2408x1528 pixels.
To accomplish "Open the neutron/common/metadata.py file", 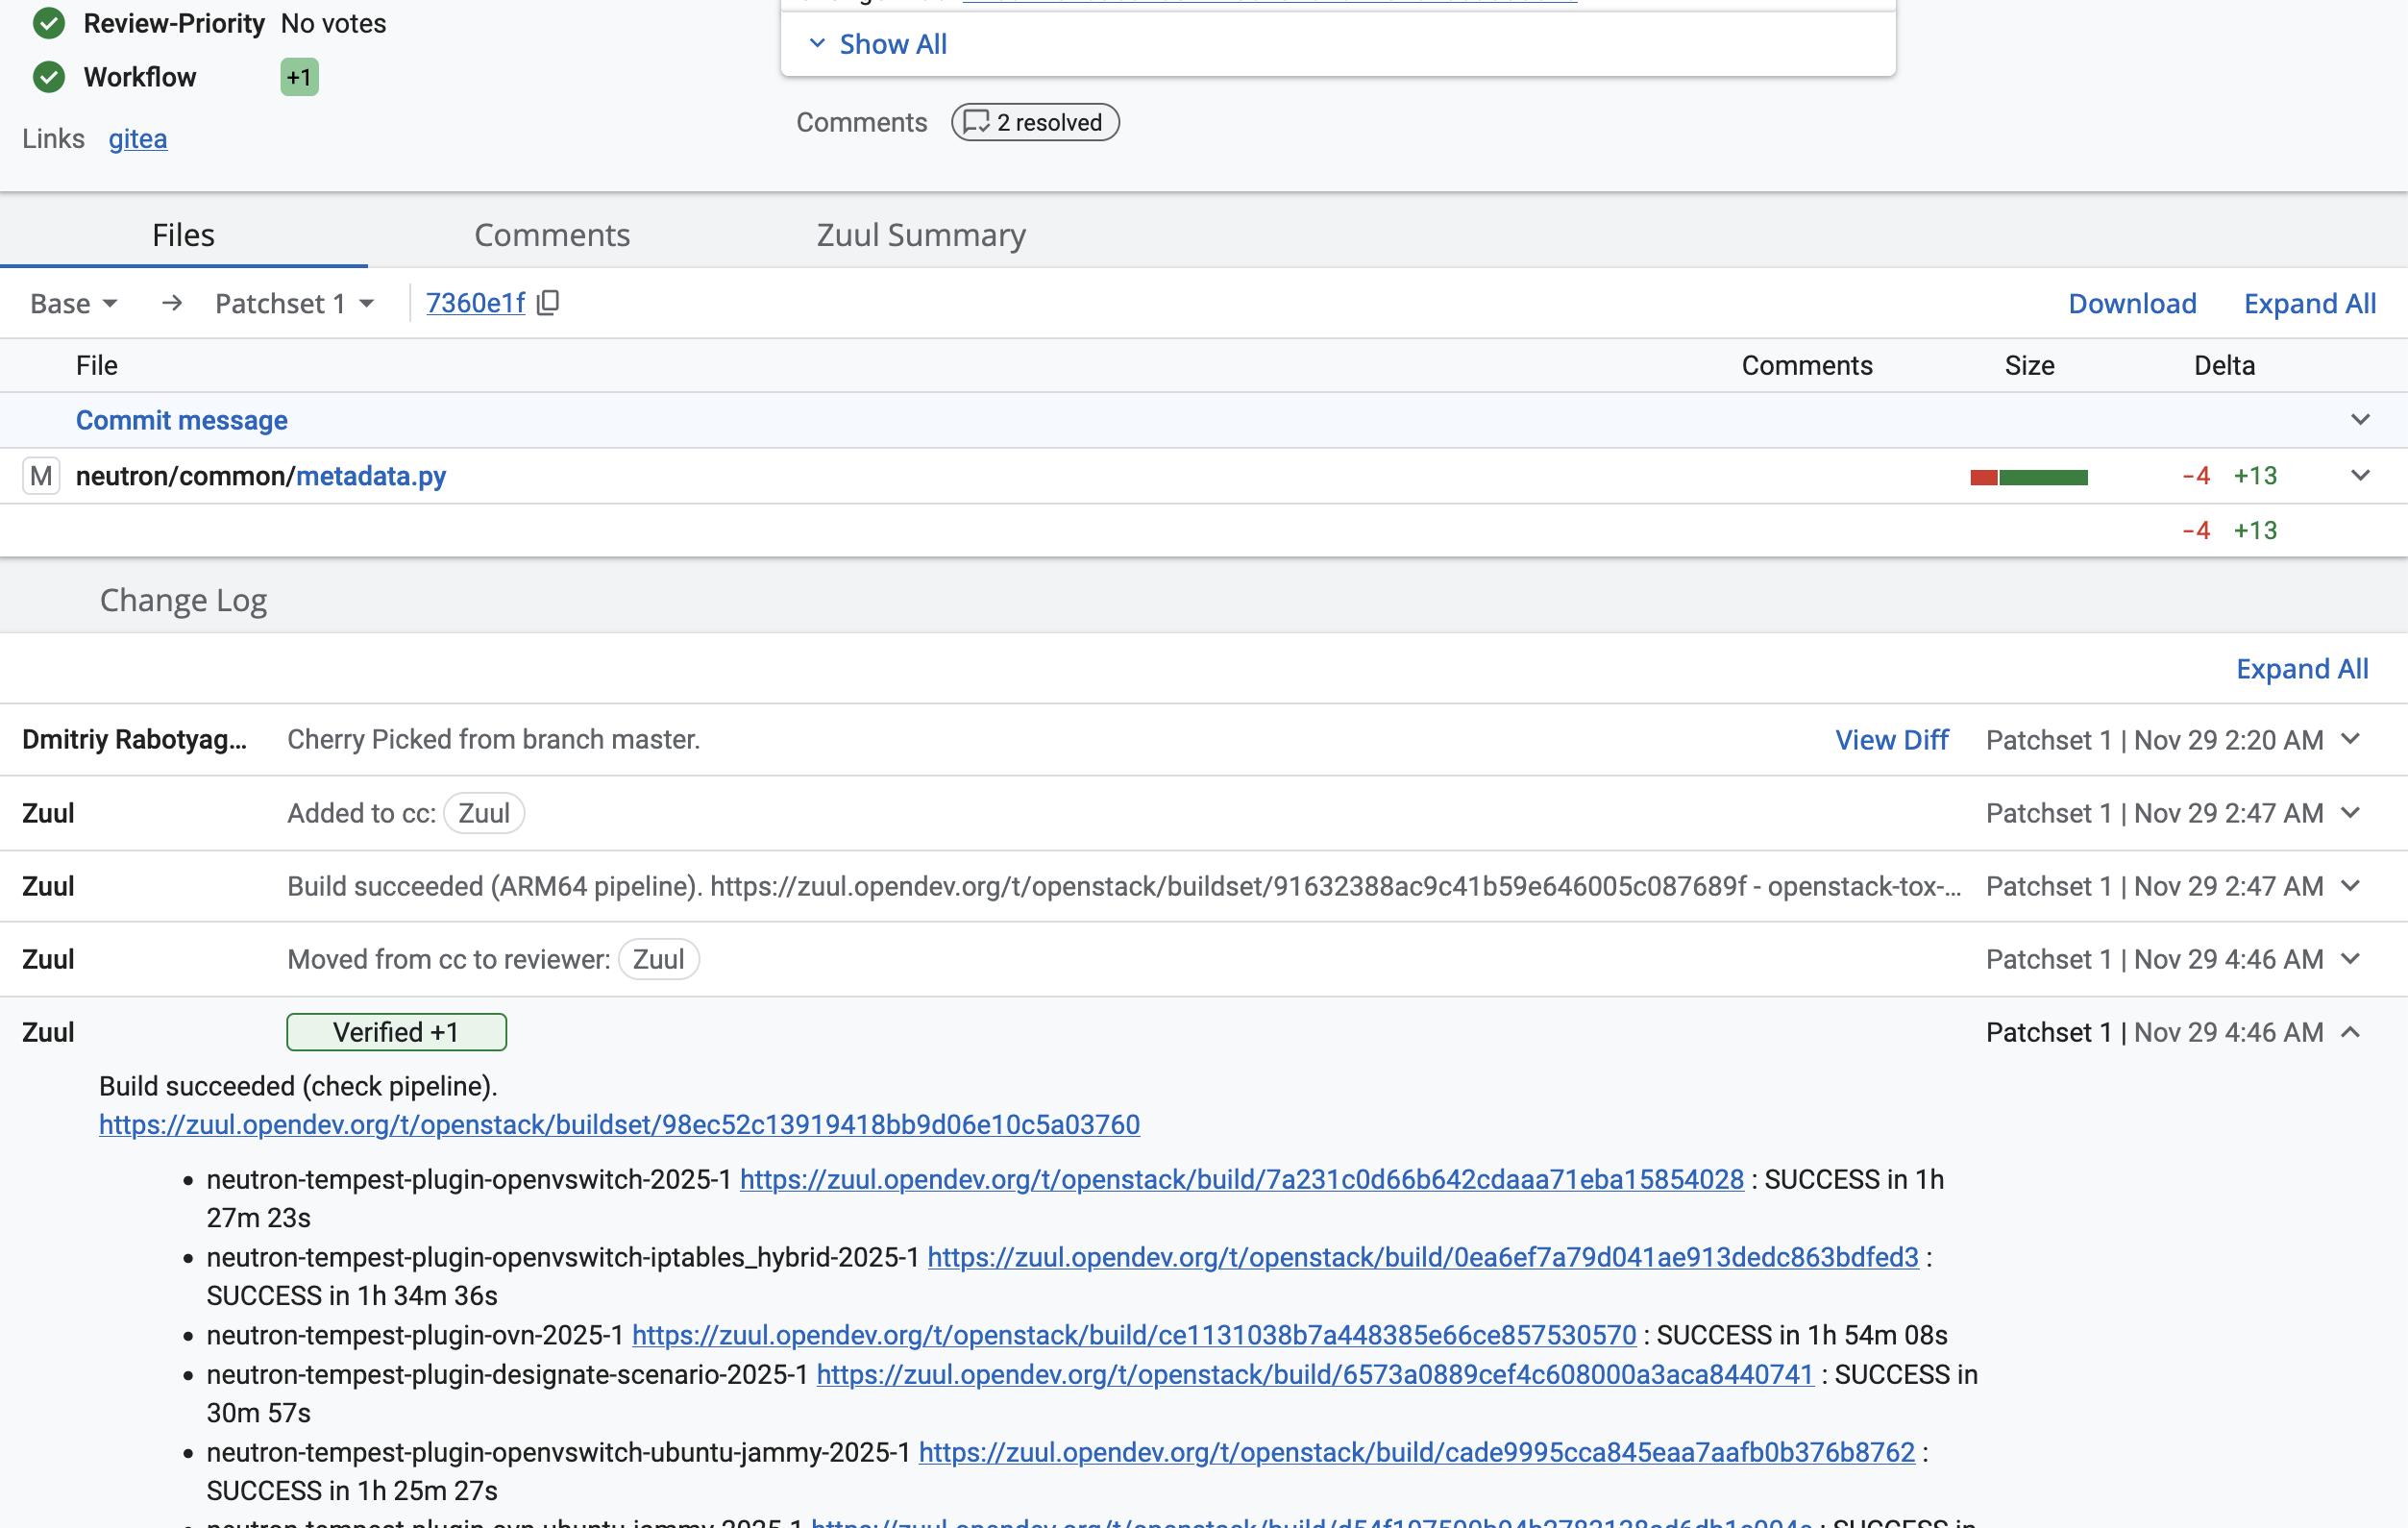I will [261, 476].
